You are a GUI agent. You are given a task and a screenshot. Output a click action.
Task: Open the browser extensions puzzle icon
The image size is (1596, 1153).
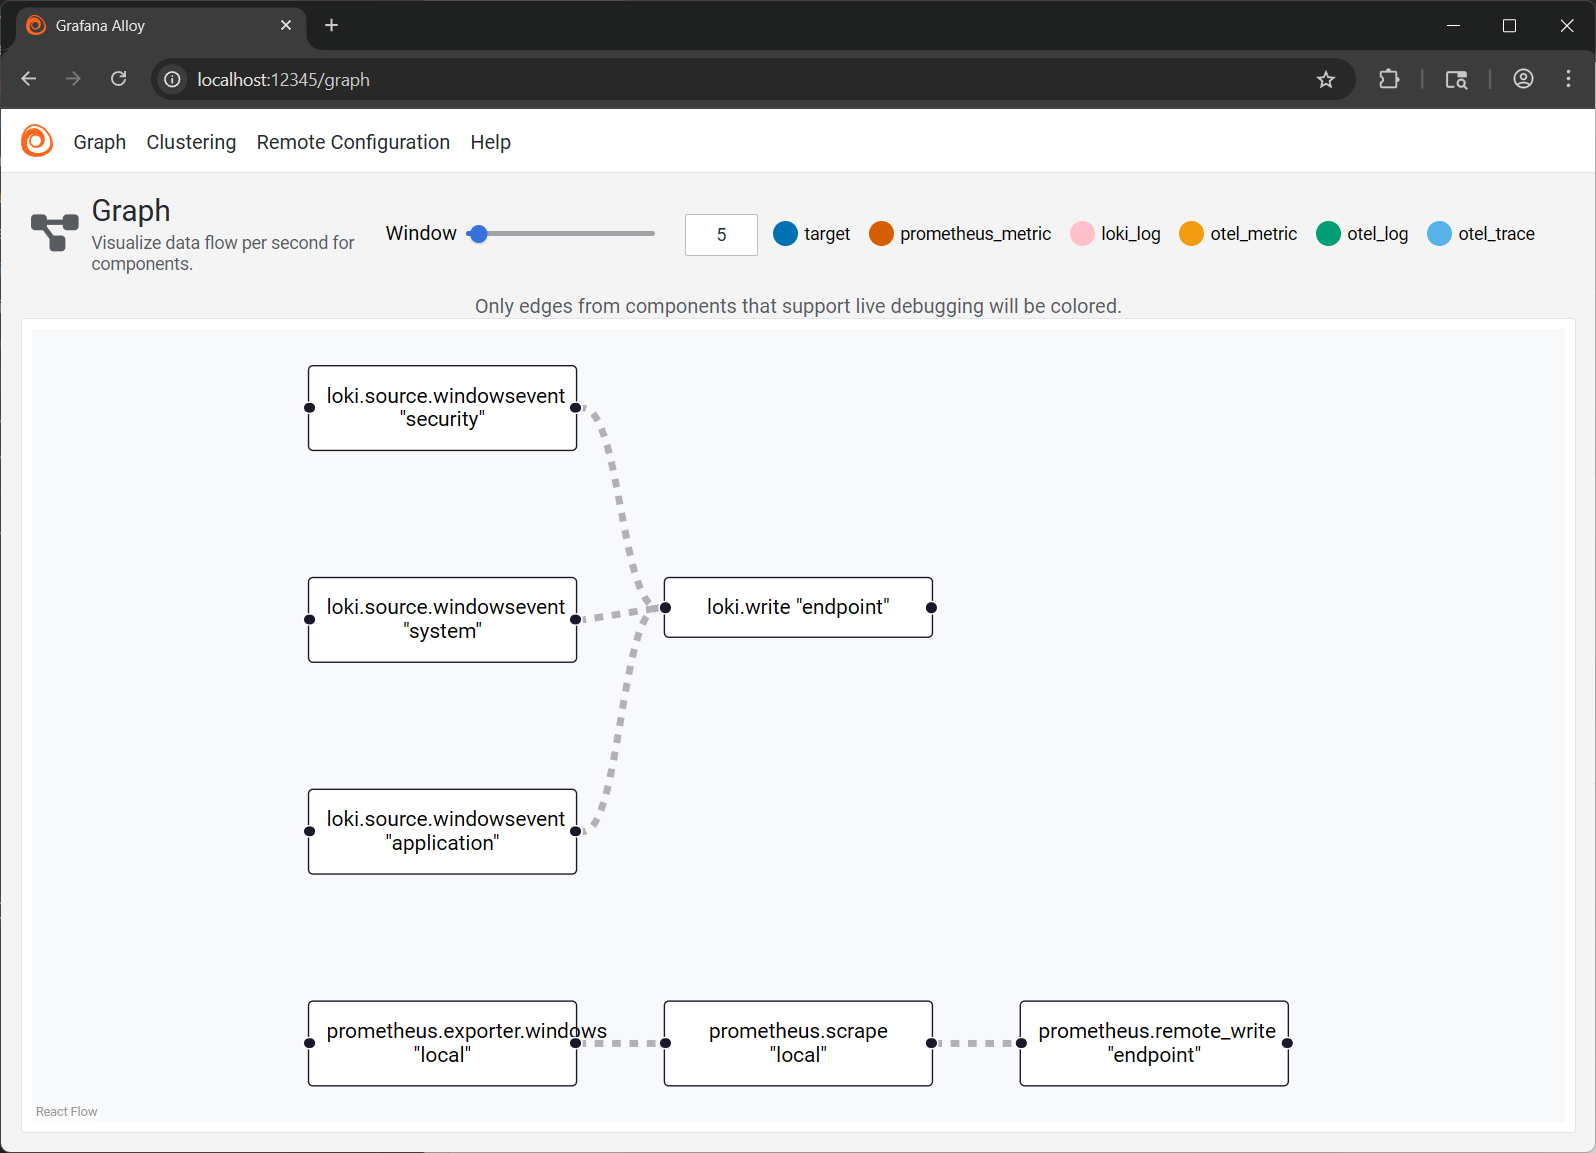1389,79
